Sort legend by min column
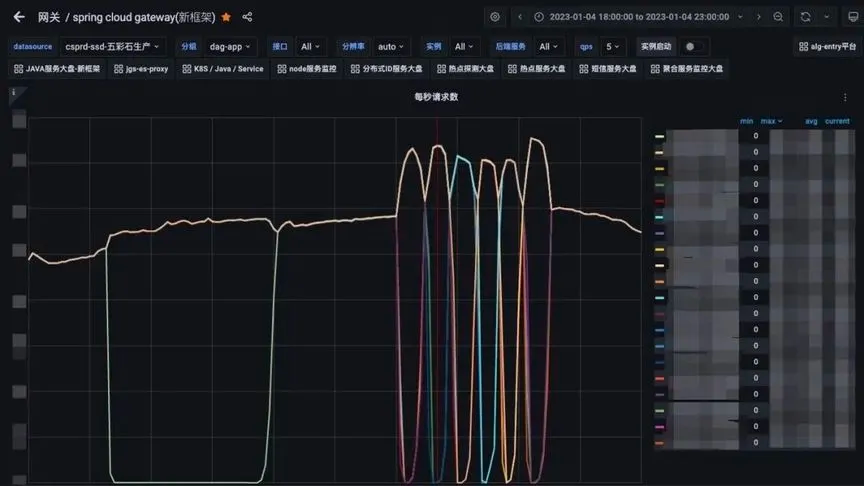 (747, 121)
